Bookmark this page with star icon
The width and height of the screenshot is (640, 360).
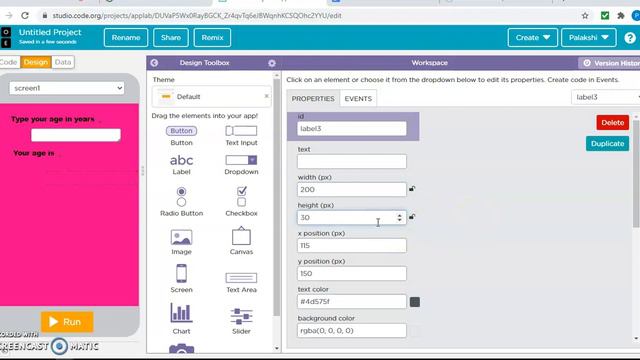pos(585,16)
